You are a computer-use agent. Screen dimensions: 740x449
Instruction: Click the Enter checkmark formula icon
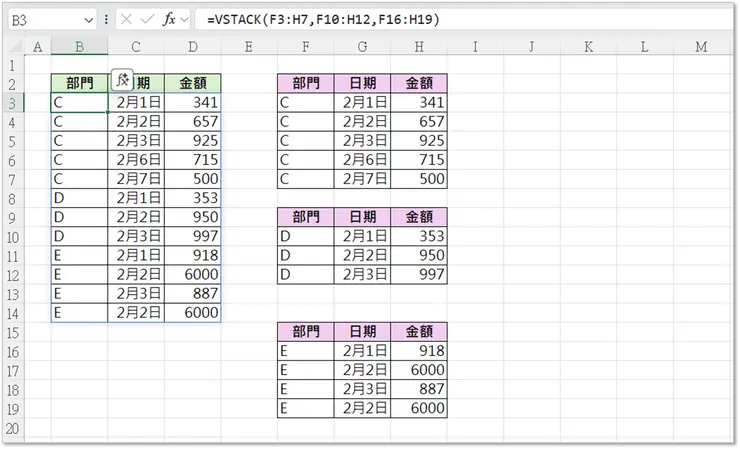[x=147, y=19]
